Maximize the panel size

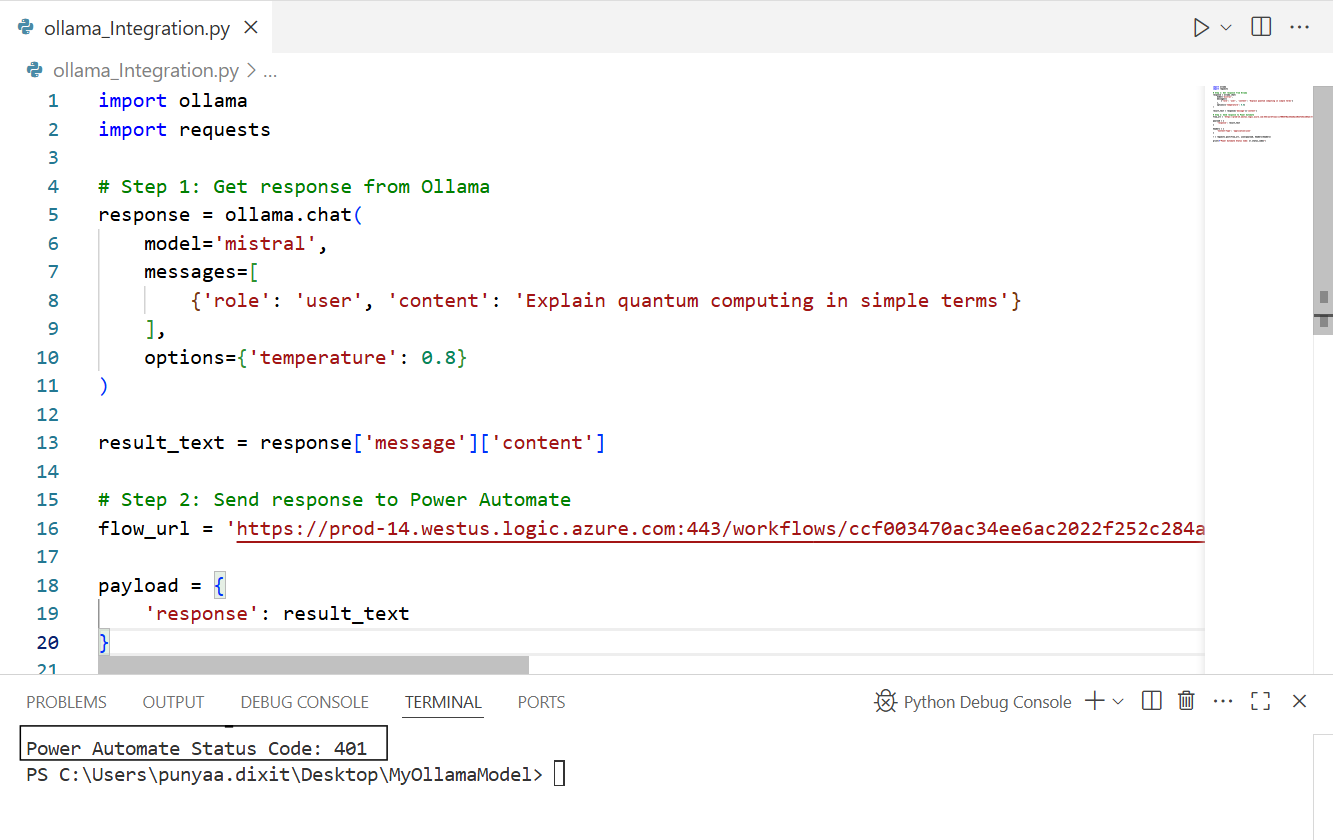1261,701
